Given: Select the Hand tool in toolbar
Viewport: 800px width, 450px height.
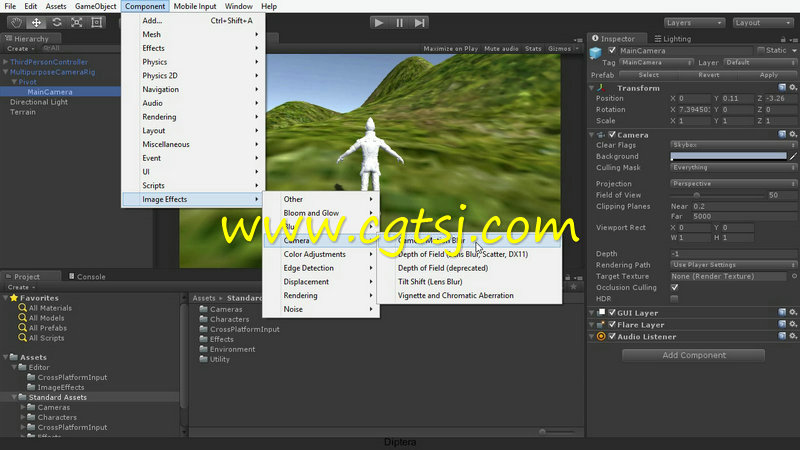Looking at the screenshot, I should tap(16, 22).
